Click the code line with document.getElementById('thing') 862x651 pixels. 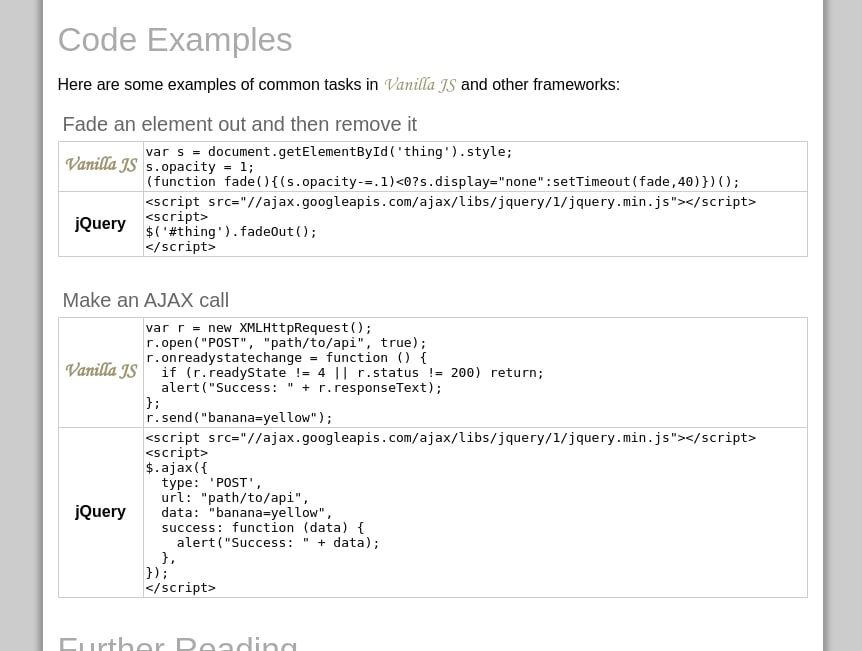(x=329, y=152)
